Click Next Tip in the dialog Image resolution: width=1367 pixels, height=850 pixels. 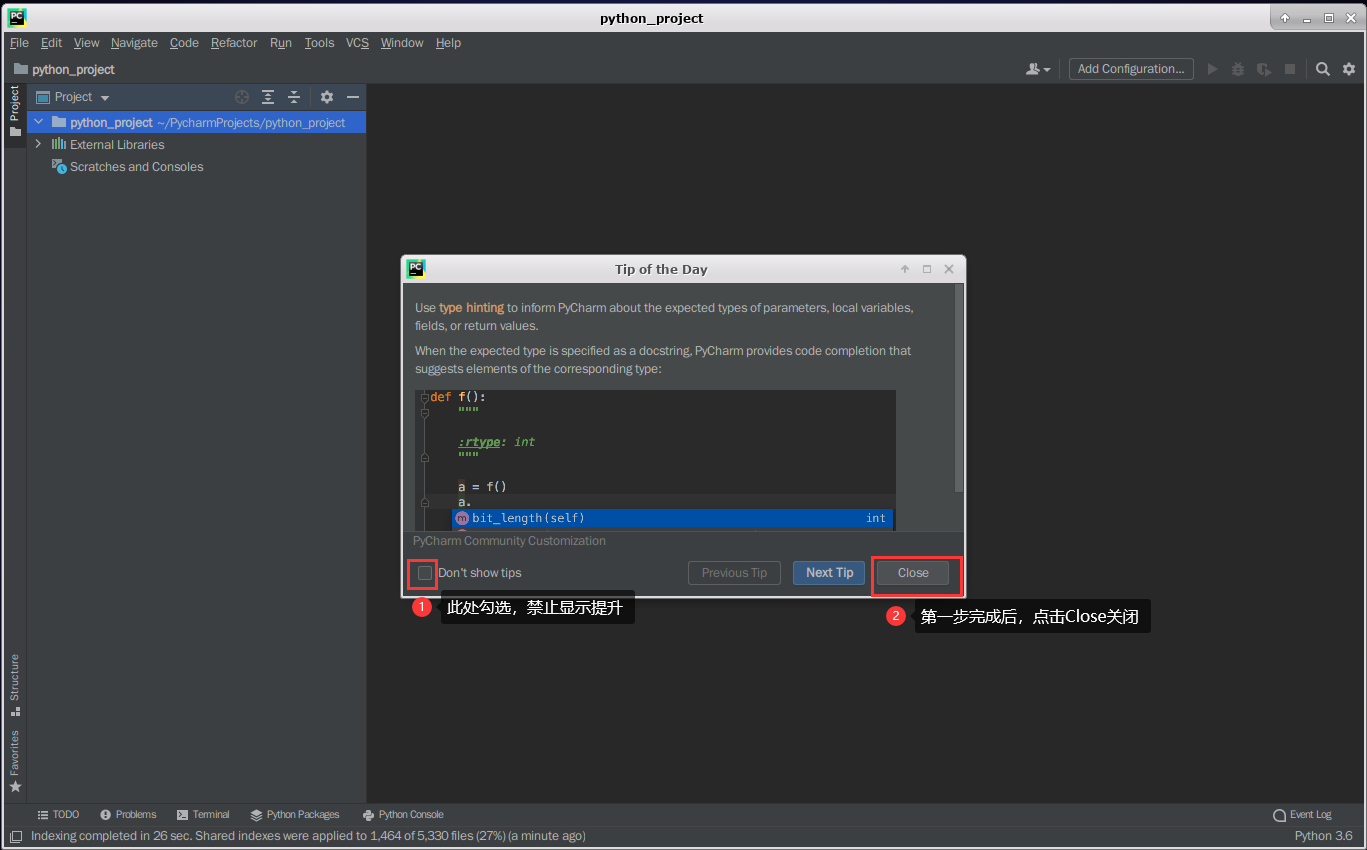[x=829, y=573]
